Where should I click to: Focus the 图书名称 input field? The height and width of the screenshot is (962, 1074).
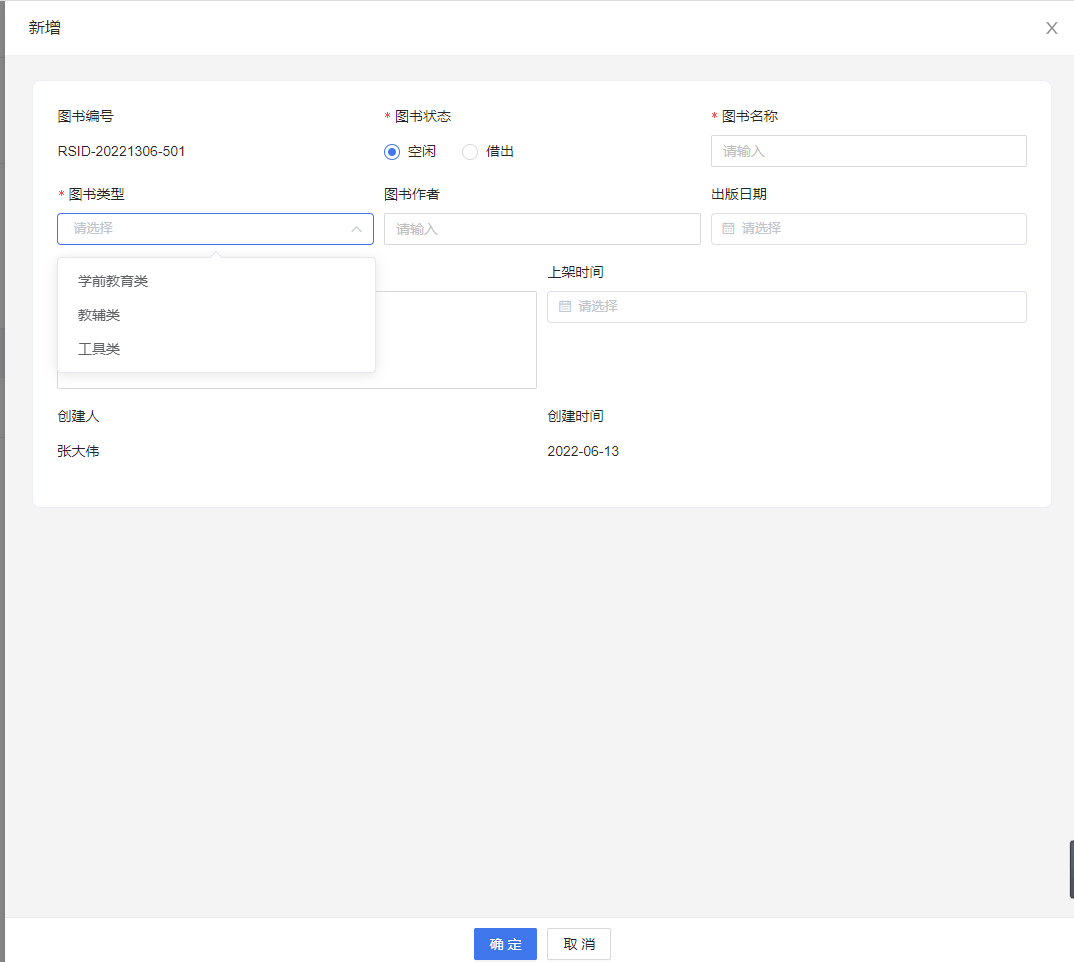click(x=869, y=151)
